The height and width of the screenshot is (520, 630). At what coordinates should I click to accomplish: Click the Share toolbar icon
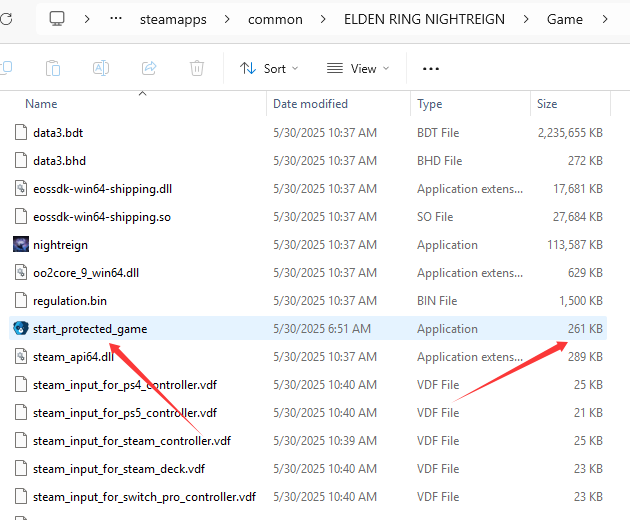149,68
